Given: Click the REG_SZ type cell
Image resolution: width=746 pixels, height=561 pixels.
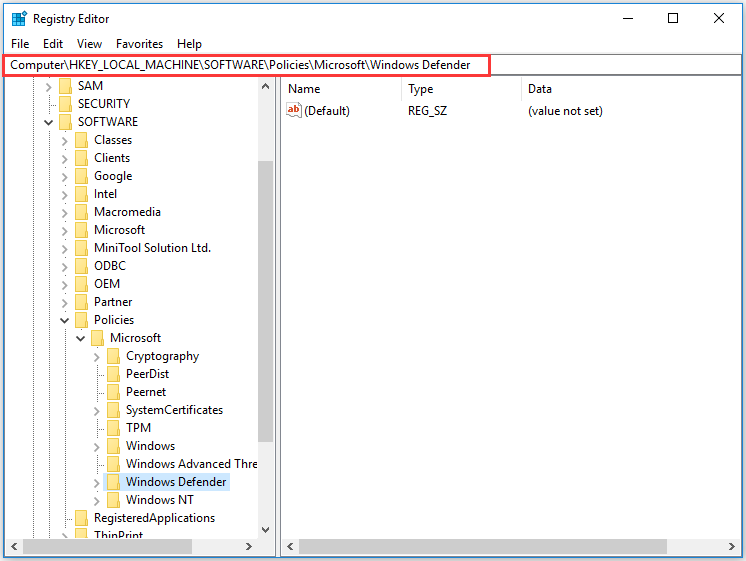Looking at the screenshot, I should click(x=427, y=111).
